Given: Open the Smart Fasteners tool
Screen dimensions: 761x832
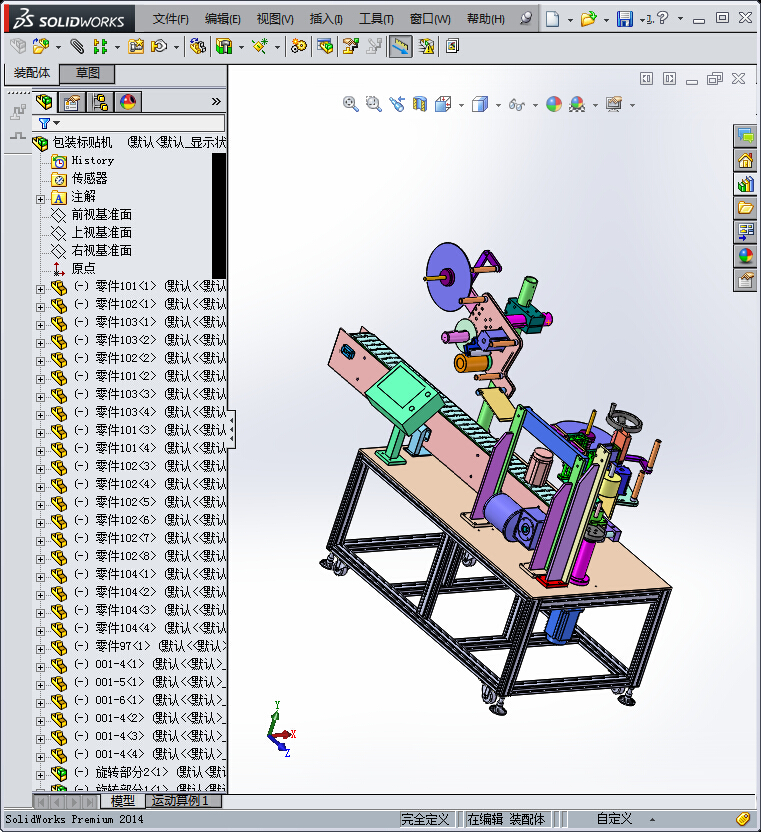Looking at the screenshot, I should pyautogui.click(x=136, y=46).
